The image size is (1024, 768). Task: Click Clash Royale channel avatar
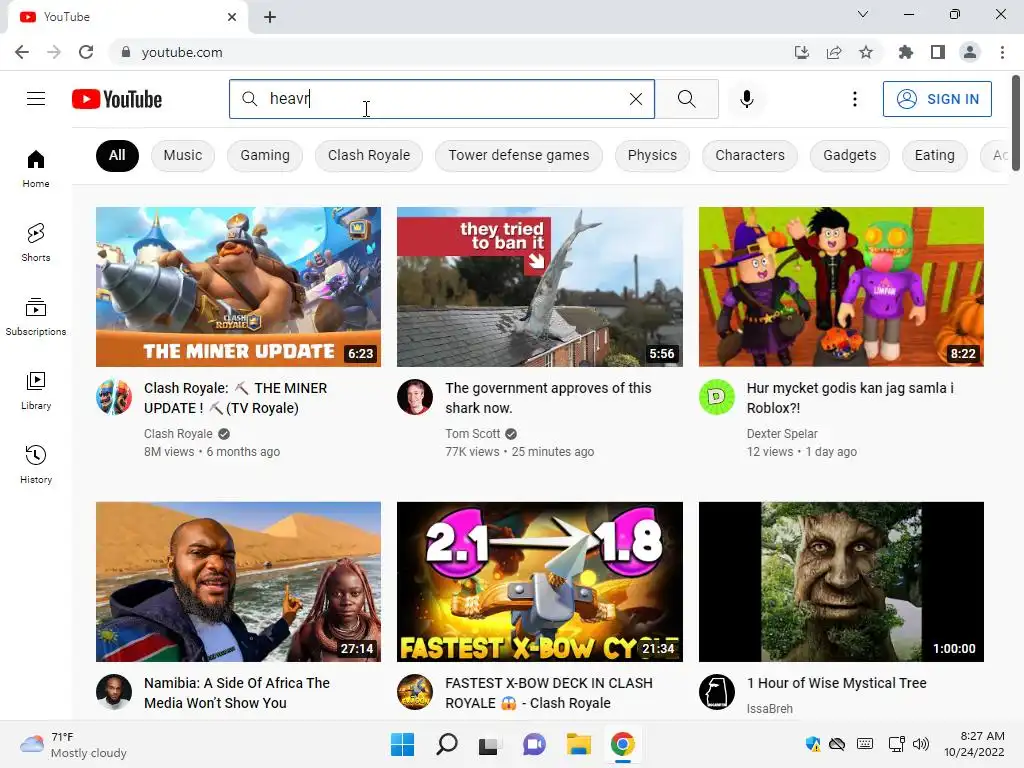click(x=114, y=396)
